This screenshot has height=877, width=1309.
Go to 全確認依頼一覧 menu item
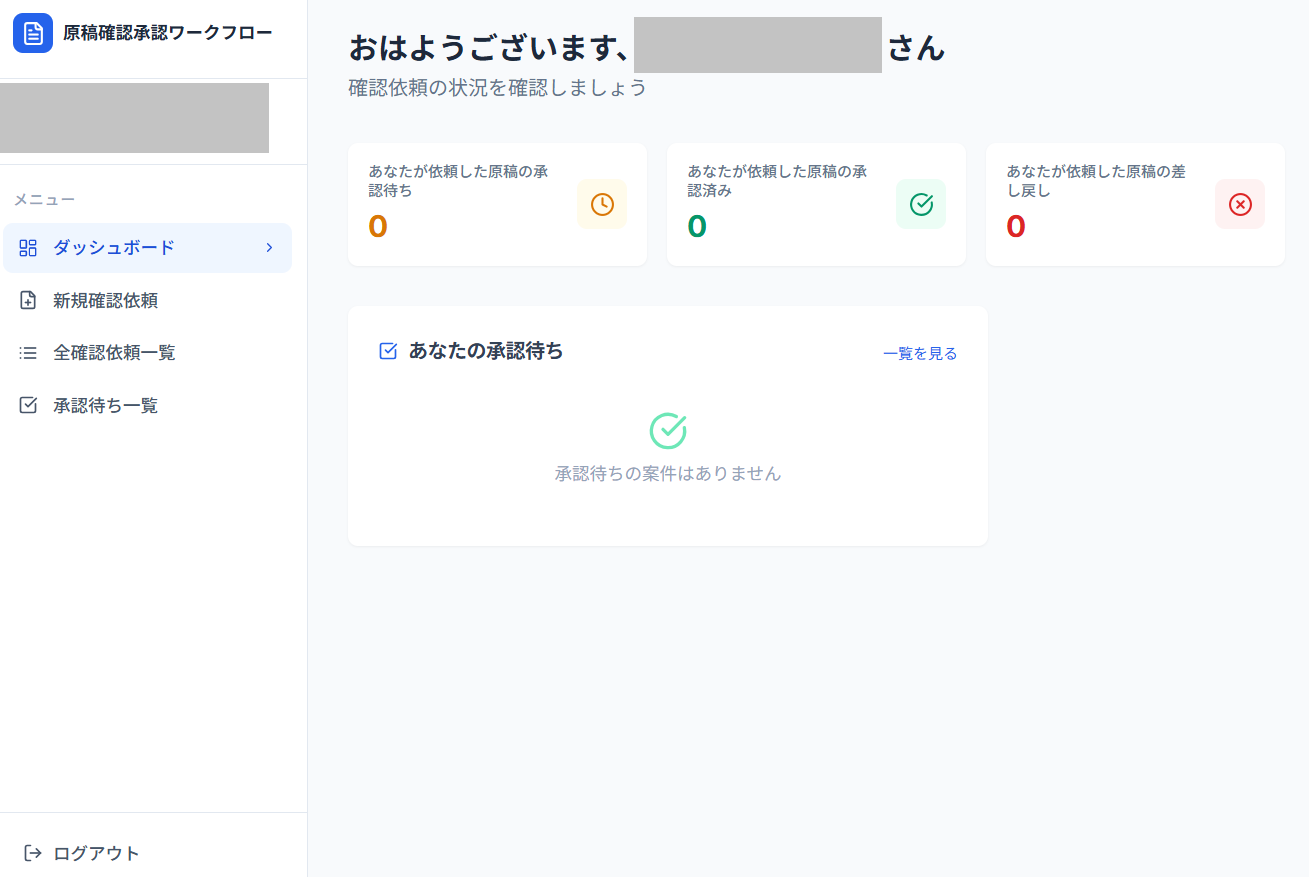pos(148,353)
